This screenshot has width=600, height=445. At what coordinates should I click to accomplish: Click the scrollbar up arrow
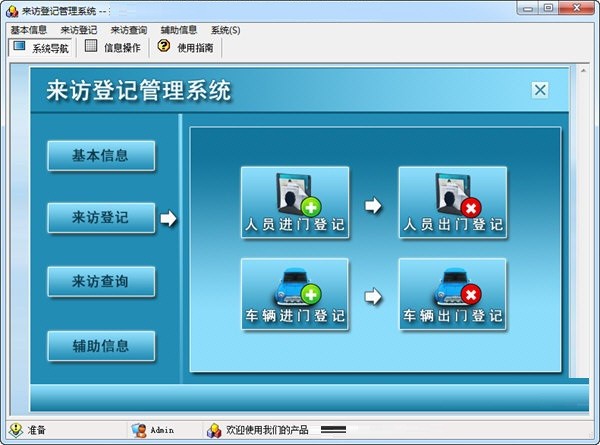584,70
